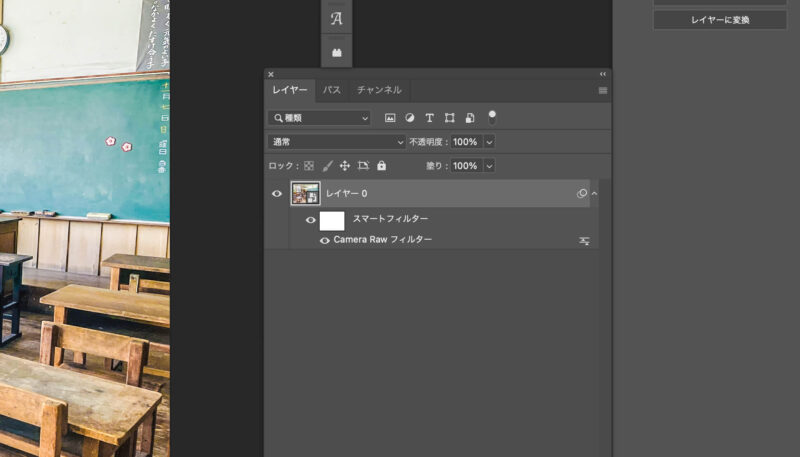Select the white smart filter mask thumbnail
This screenshot has height=457, width=800.
coord(332,221)
